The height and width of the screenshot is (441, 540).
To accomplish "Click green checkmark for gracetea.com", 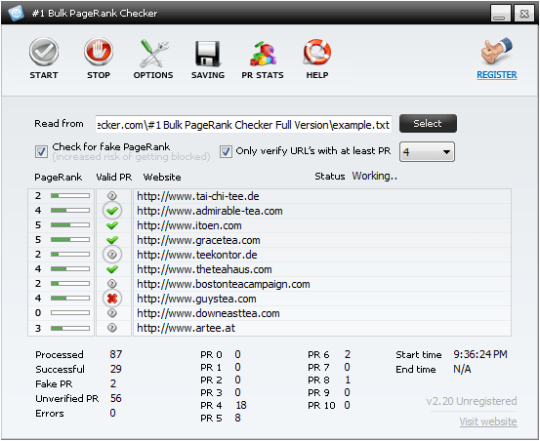I will pyautogui.click(x=112, y=240).
